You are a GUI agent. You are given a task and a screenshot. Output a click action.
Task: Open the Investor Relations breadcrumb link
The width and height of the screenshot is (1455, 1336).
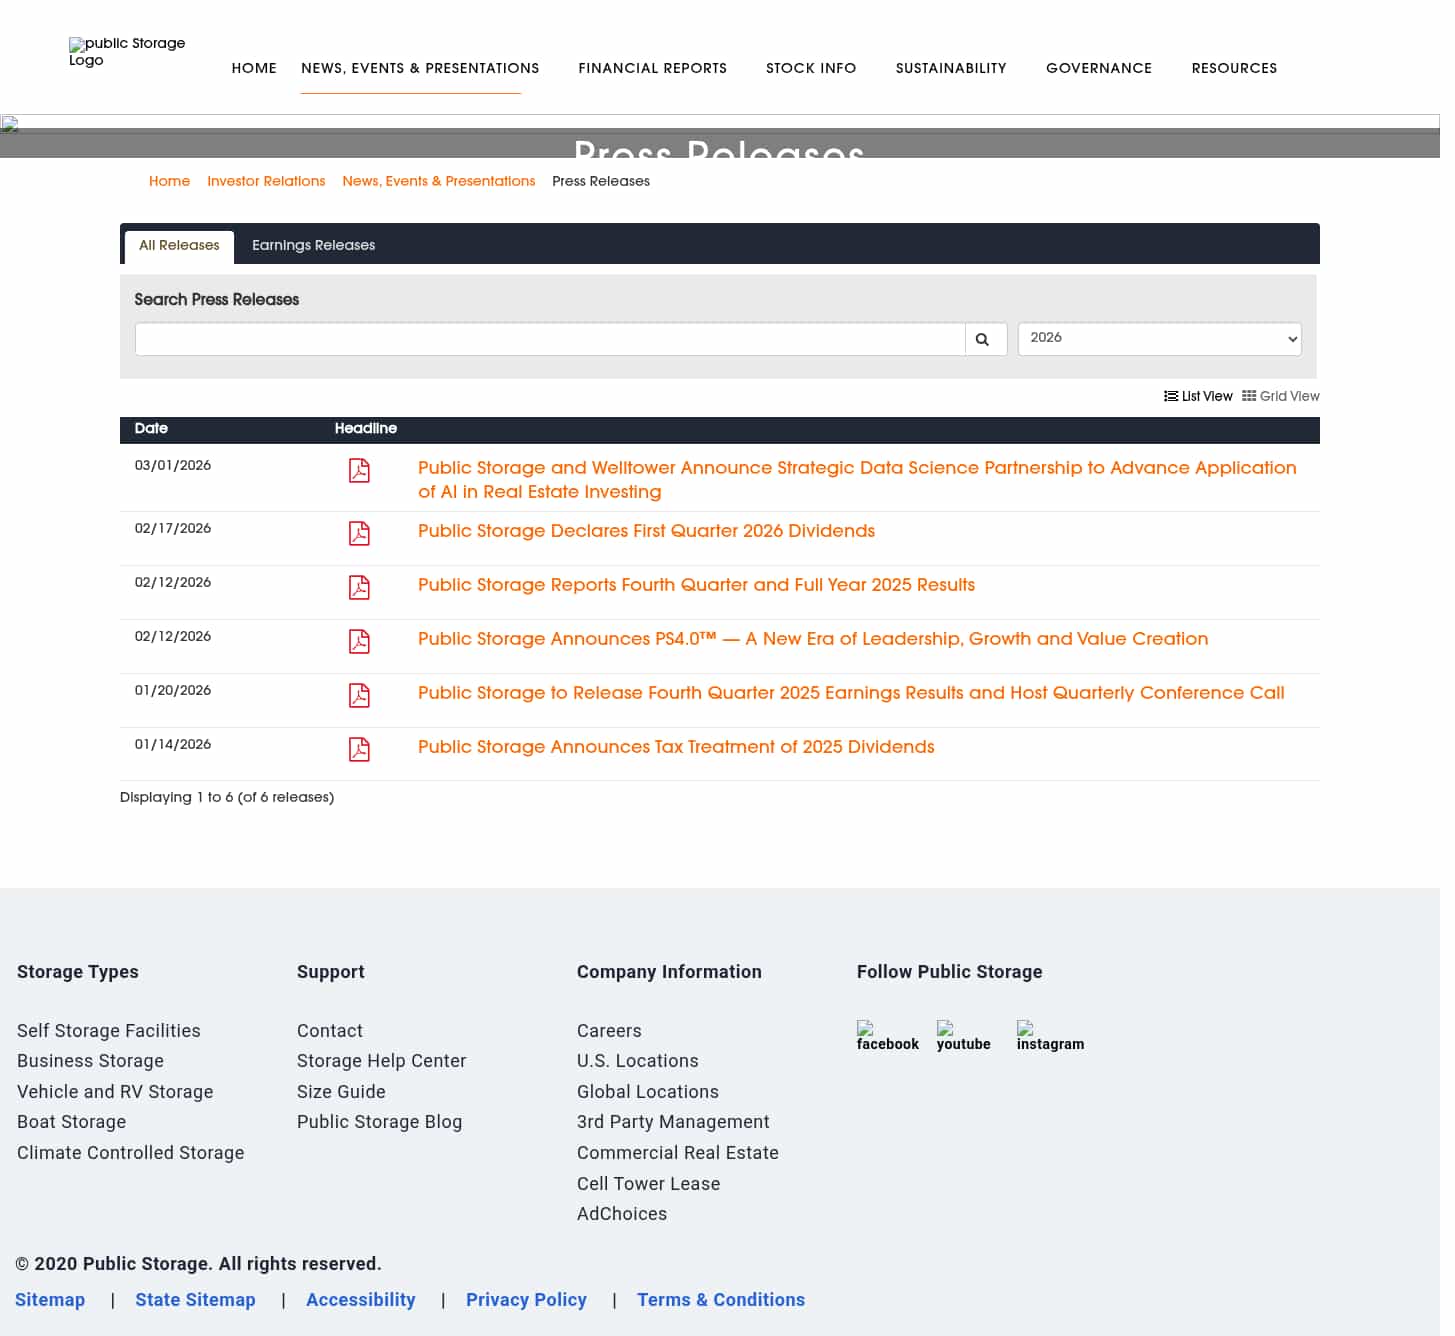point(265,181)
